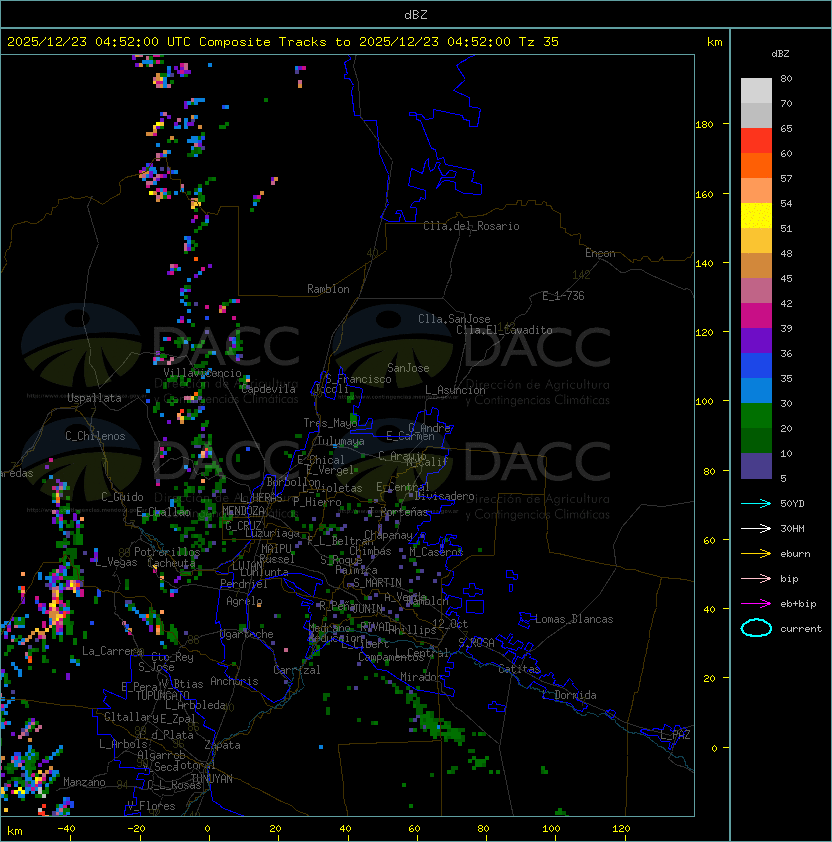Click the '42' value on dBZ scale
The image size is (832, 842).
pyautogui.click(x=786, y=303)
